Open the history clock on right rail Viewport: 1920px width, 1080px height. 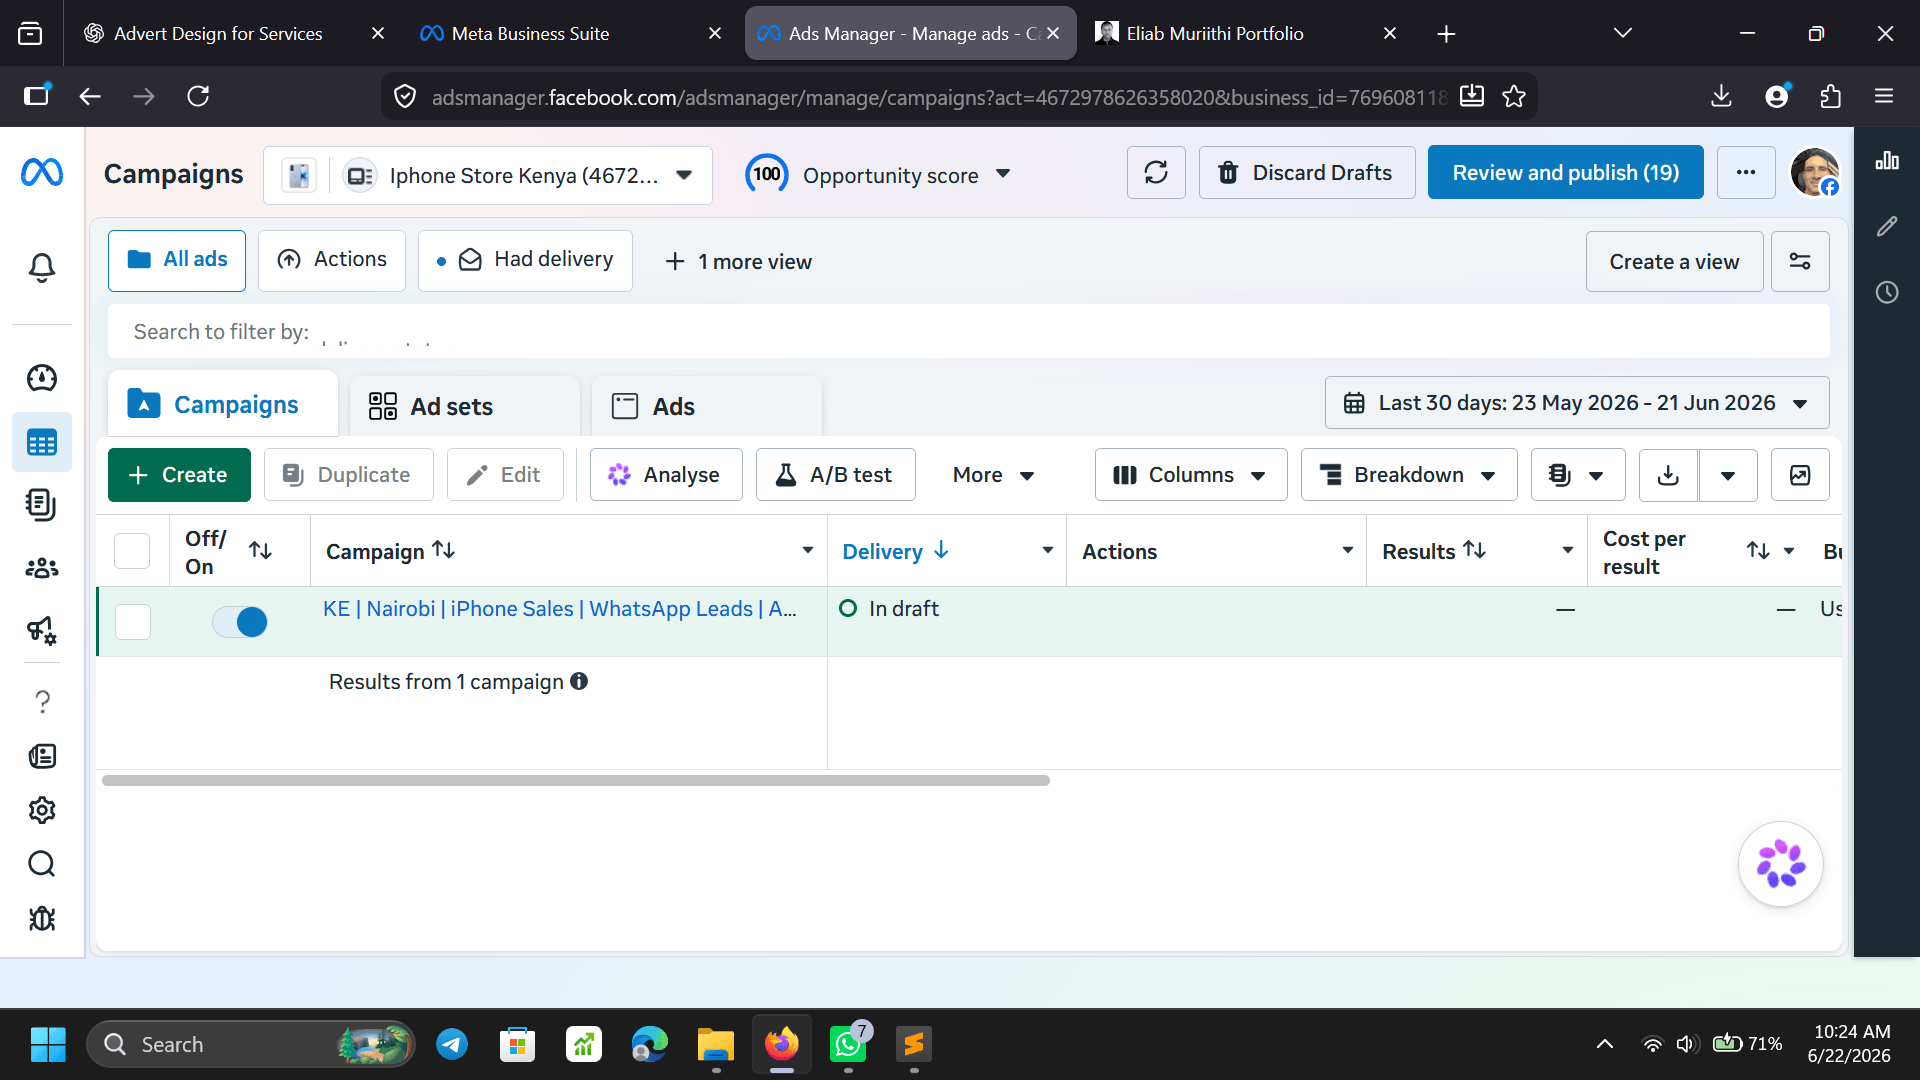point(1887,293)
